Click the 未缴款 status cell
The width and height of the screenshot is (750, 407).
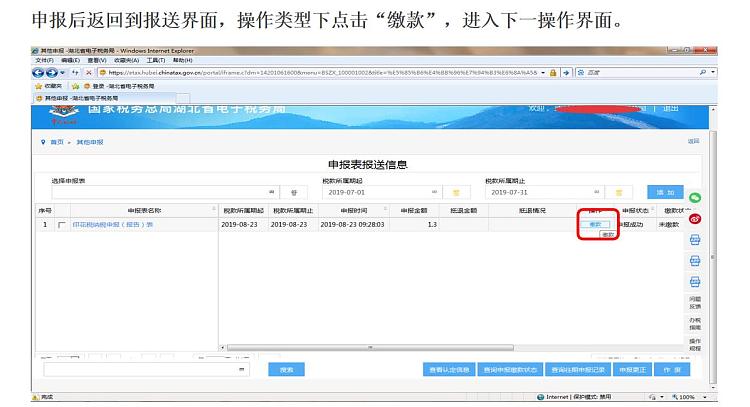pyautogui.click(x=669, y=224)
